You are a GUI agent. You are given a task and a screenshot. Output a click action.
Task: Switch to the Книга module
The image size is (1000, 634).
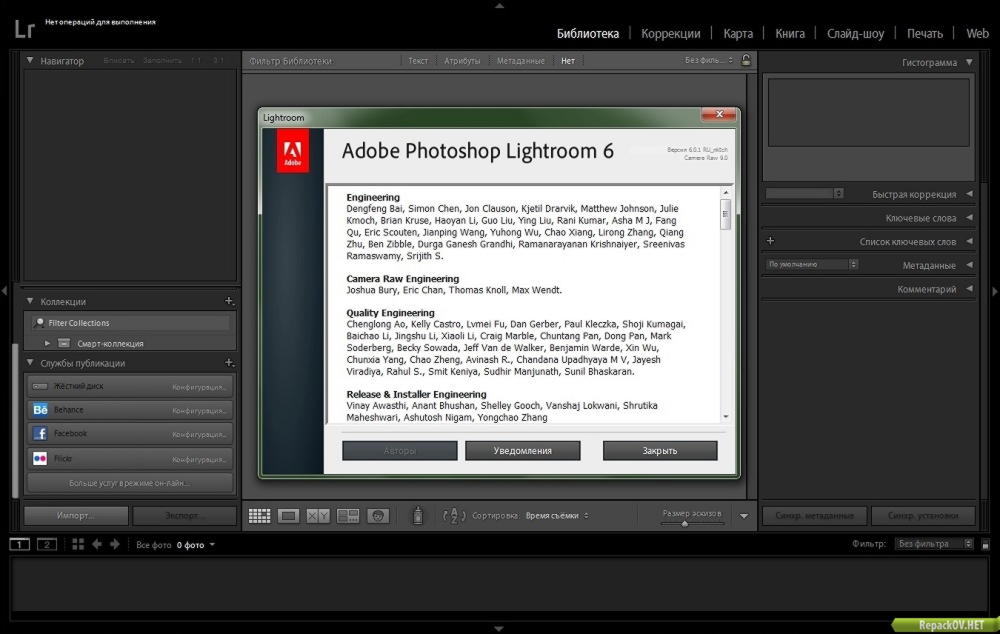pos(790,33)
